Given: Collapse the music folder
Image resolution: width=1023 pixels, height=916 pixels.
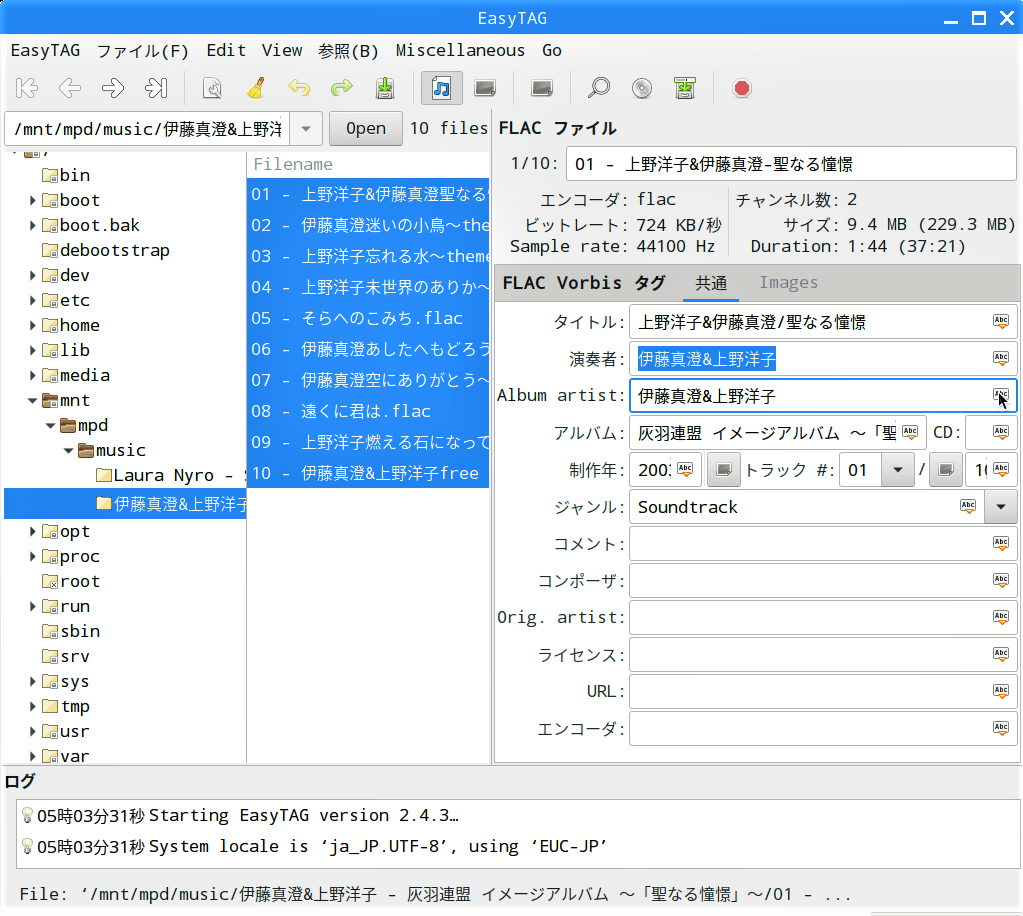Looking at the screenshot, I should [69, 450].
